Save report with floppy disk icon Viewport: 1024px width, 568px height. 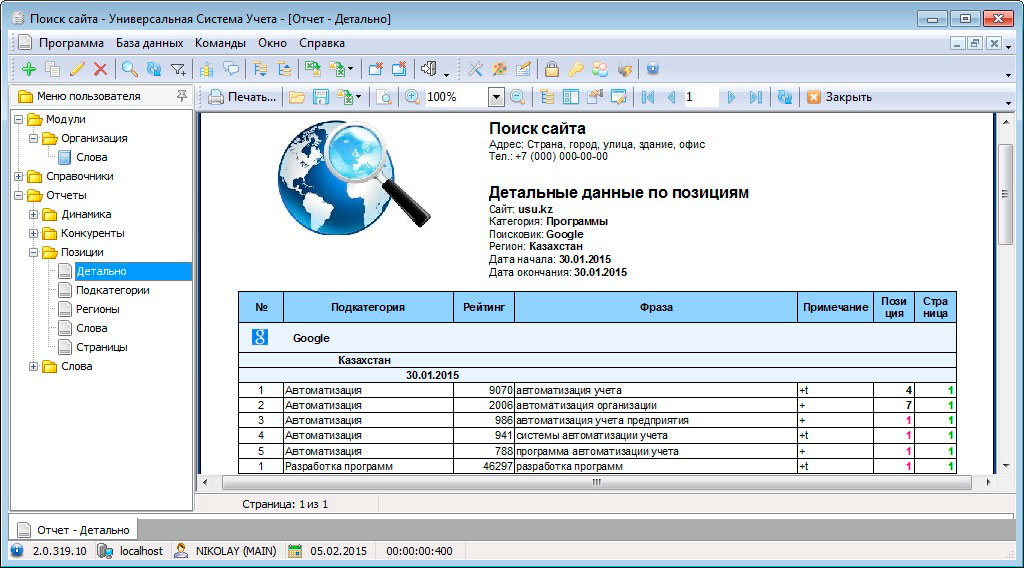321,97
